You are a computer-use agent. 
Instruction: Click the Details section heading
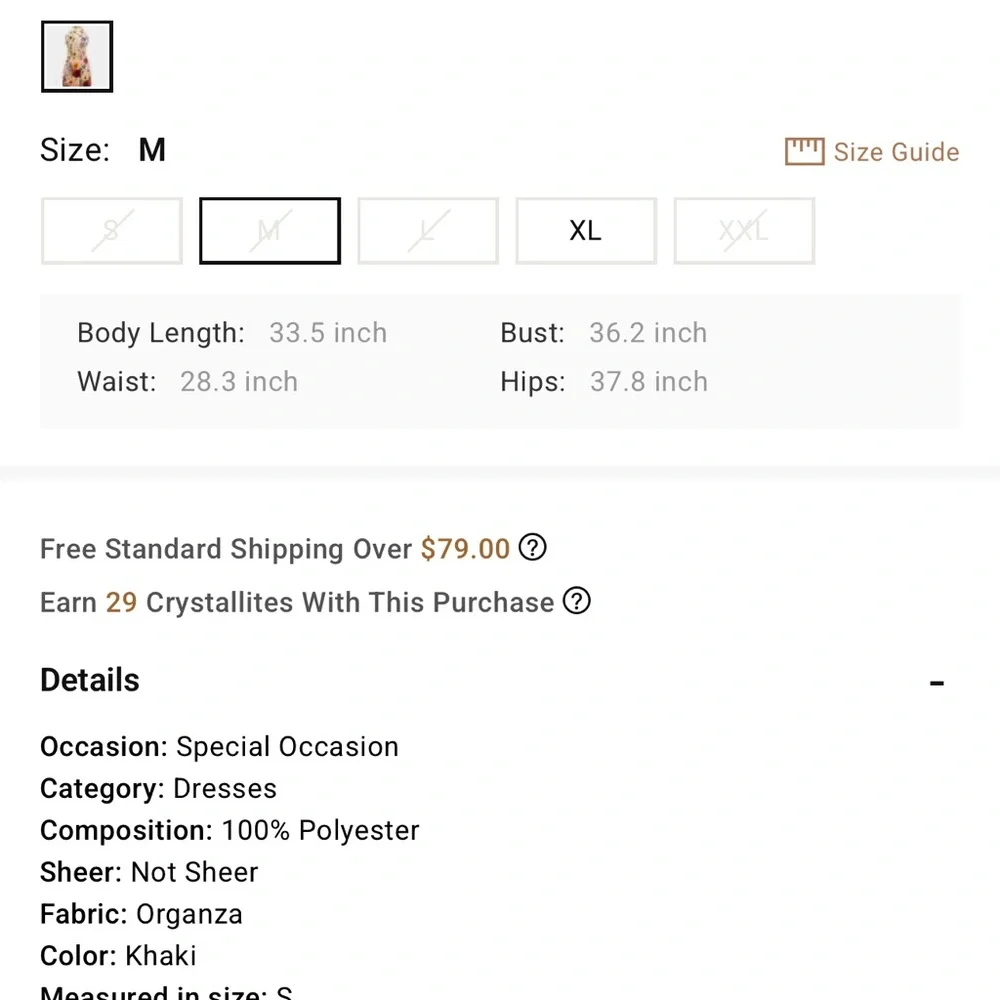coord(89,680)
